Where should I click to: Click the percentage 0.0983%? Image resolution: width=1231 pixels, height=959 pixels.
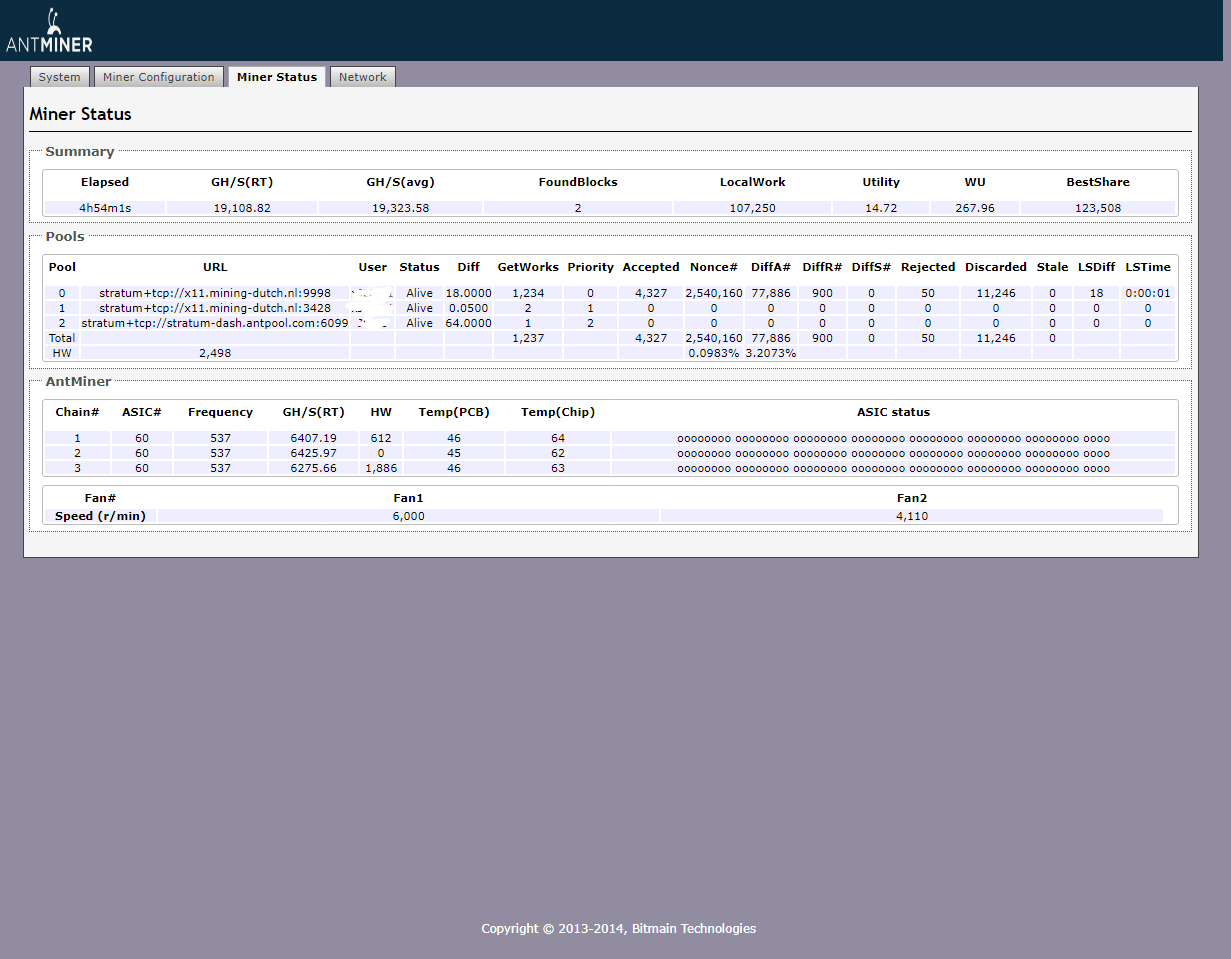pos(714,353)
